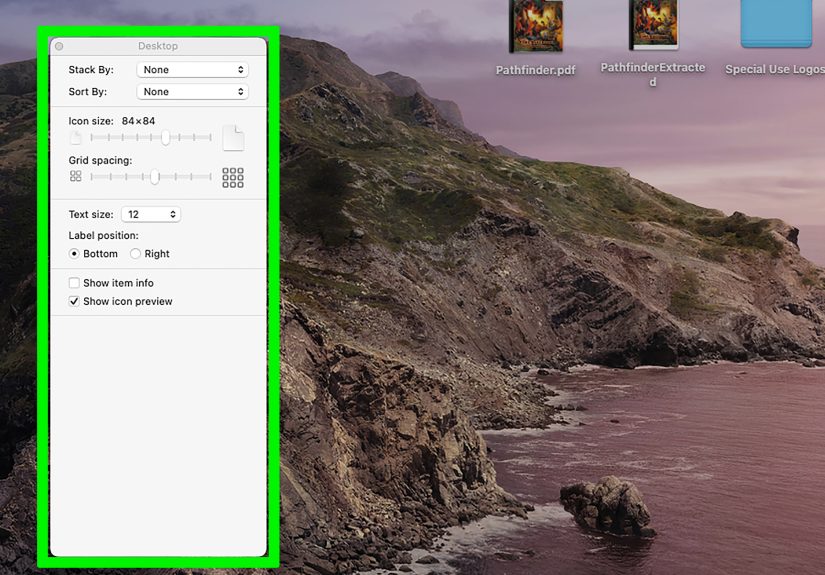Click the Icon size slider knob
The height and width of the screenshot is (575, 825).
click(x=166, y=137)
